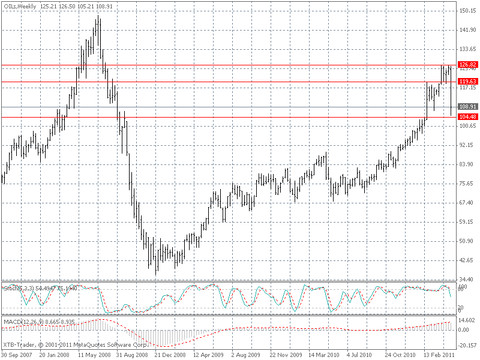The width and height of the screenshot is (480, 360).
Task: Click the '31 Aug 2008' date label
Action: point(132,354)
